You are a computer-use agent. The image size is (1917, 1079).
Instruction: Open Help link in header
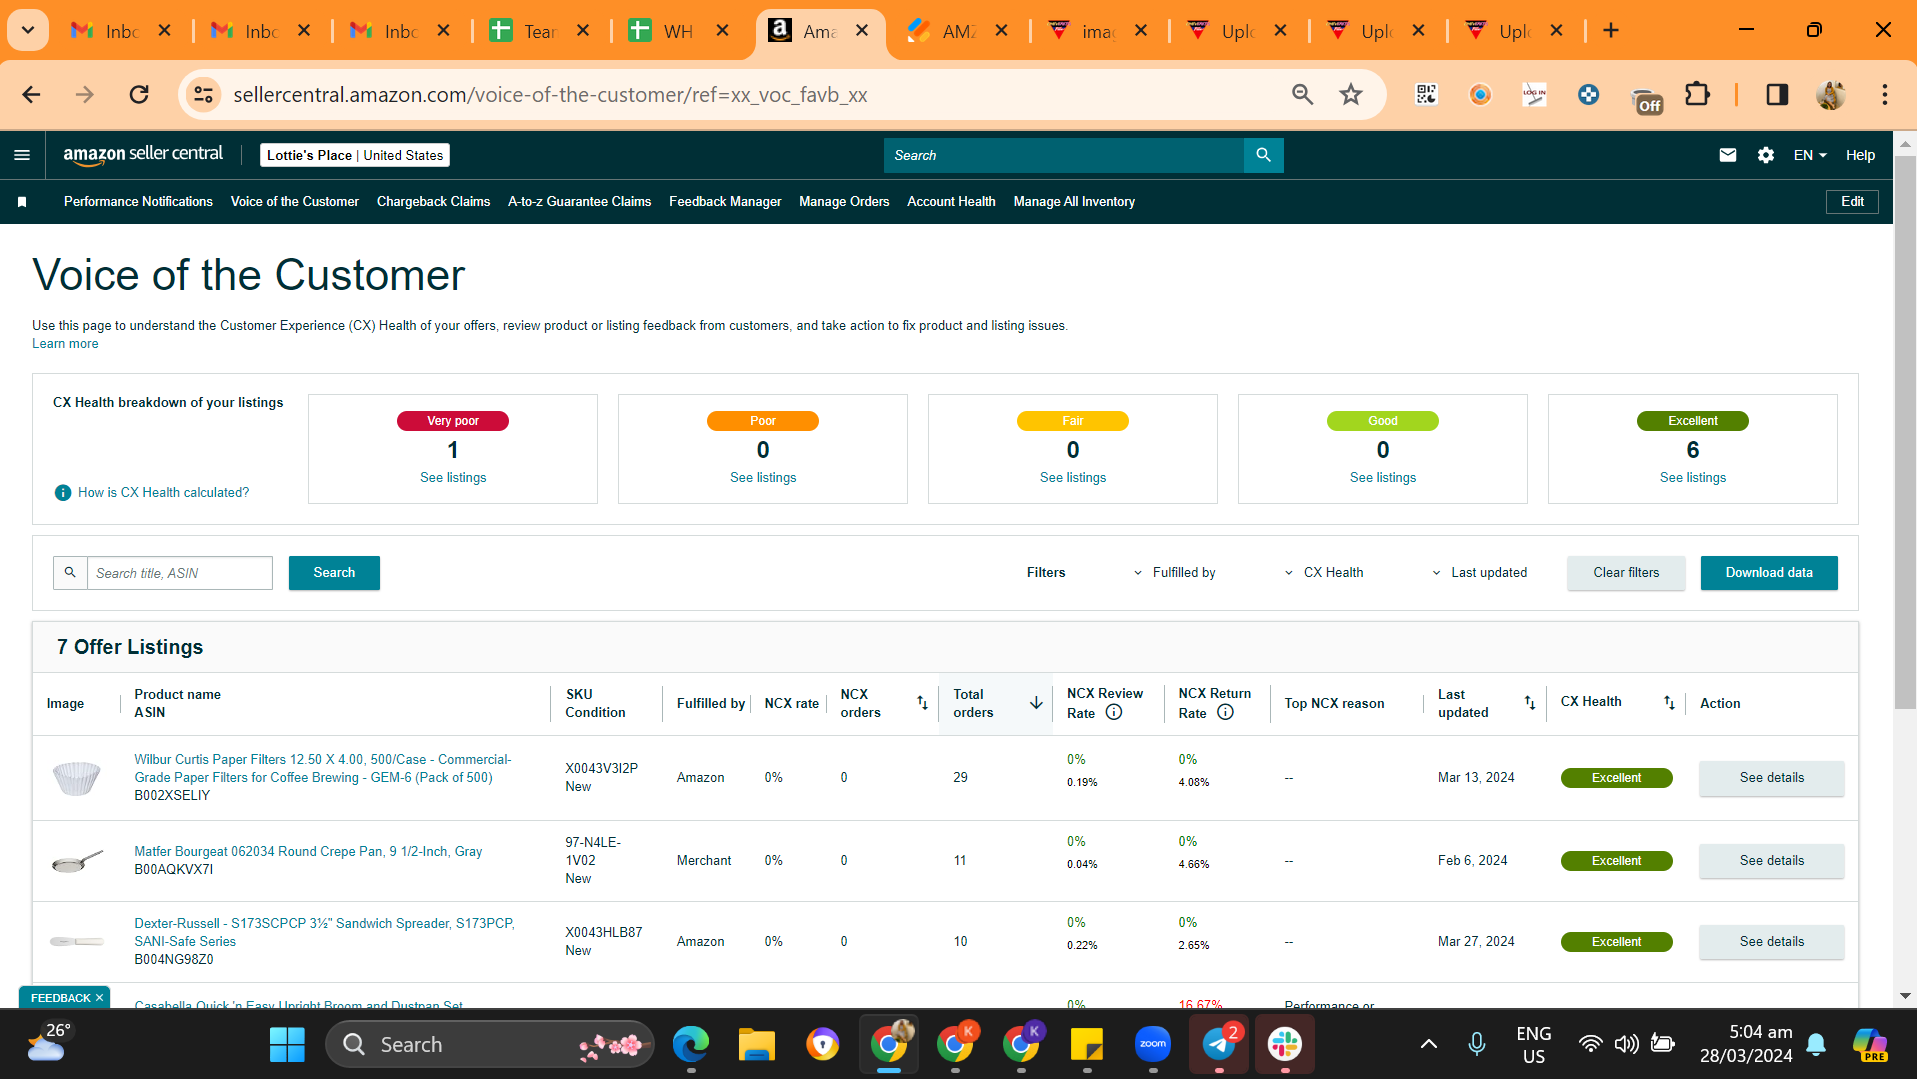click(x=1860, y=155)
